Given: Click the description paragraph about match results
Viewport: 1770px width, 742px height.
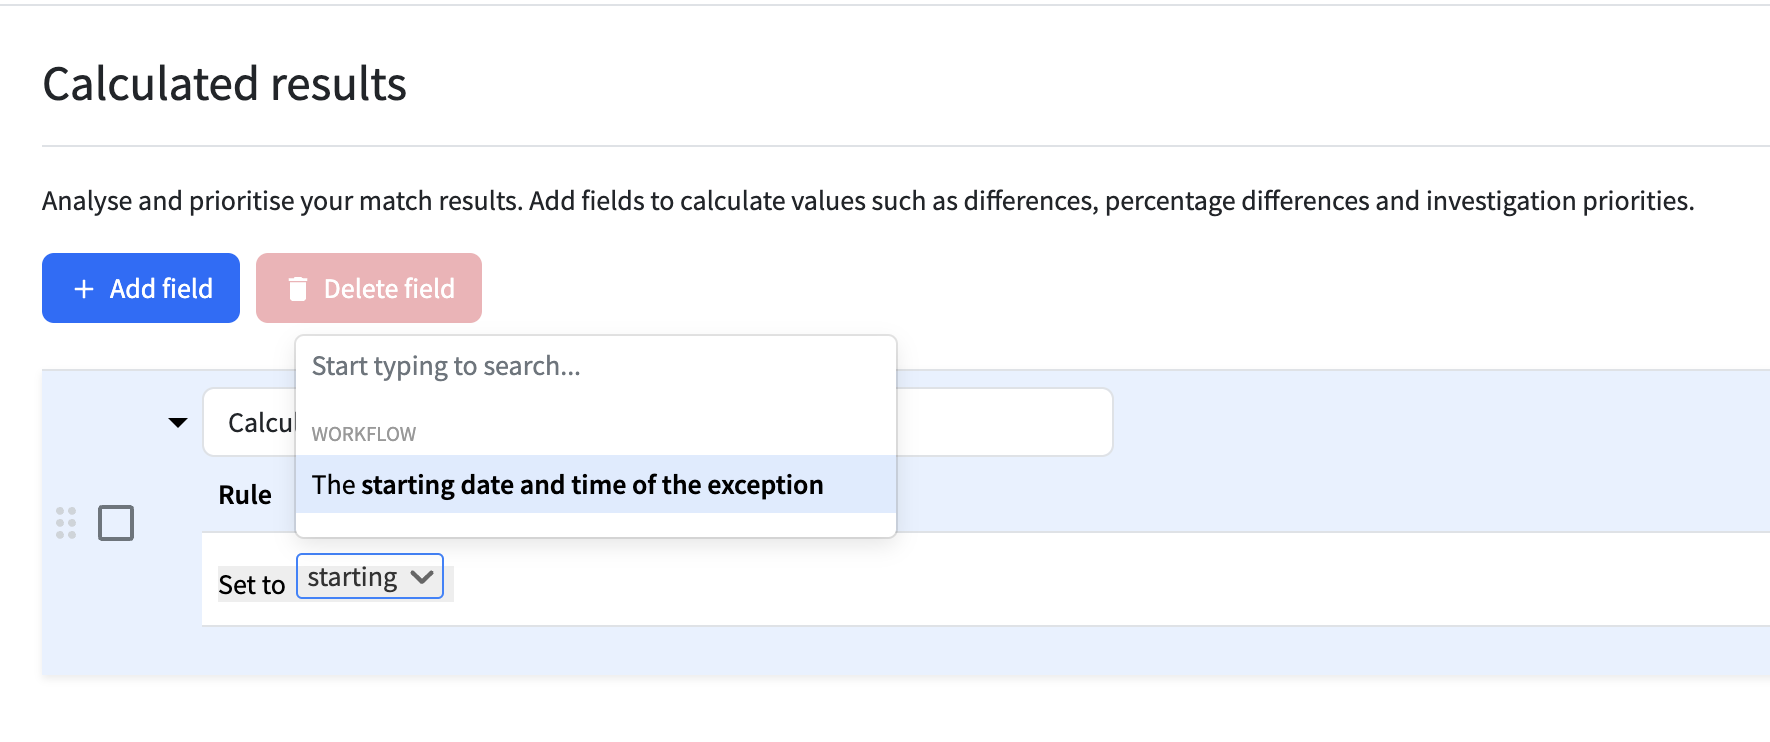Looking at the screenshot, I should [x=868, y=201].
